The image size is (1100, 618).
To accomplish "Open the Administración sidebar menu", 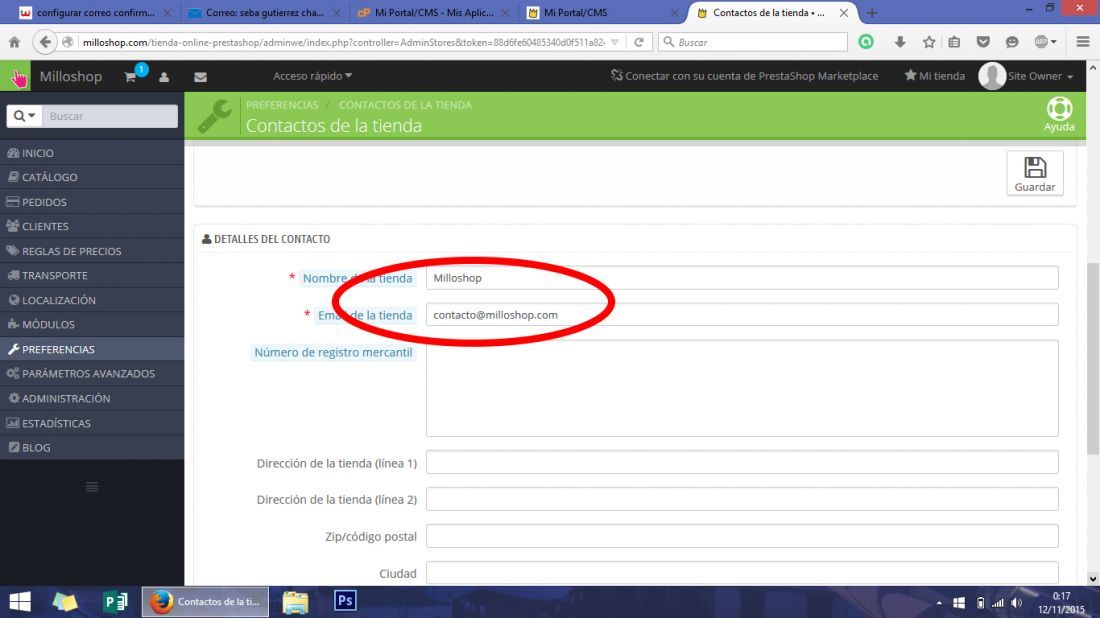I will click(92, 398).
